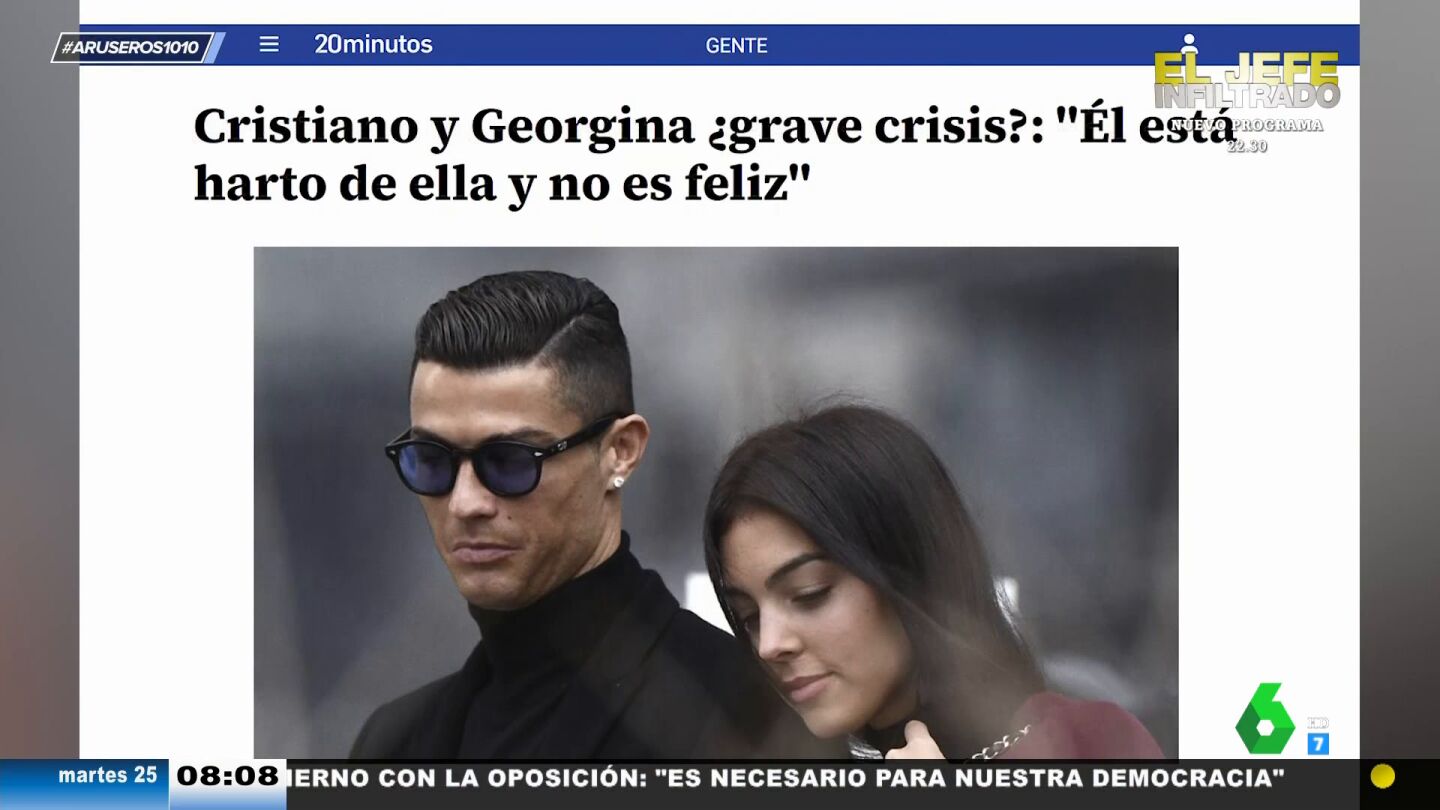The height and width of the screenshot is (810, 1440).
Task: Click the slanted stripes after hashtag badge
Action: (216, 47)
